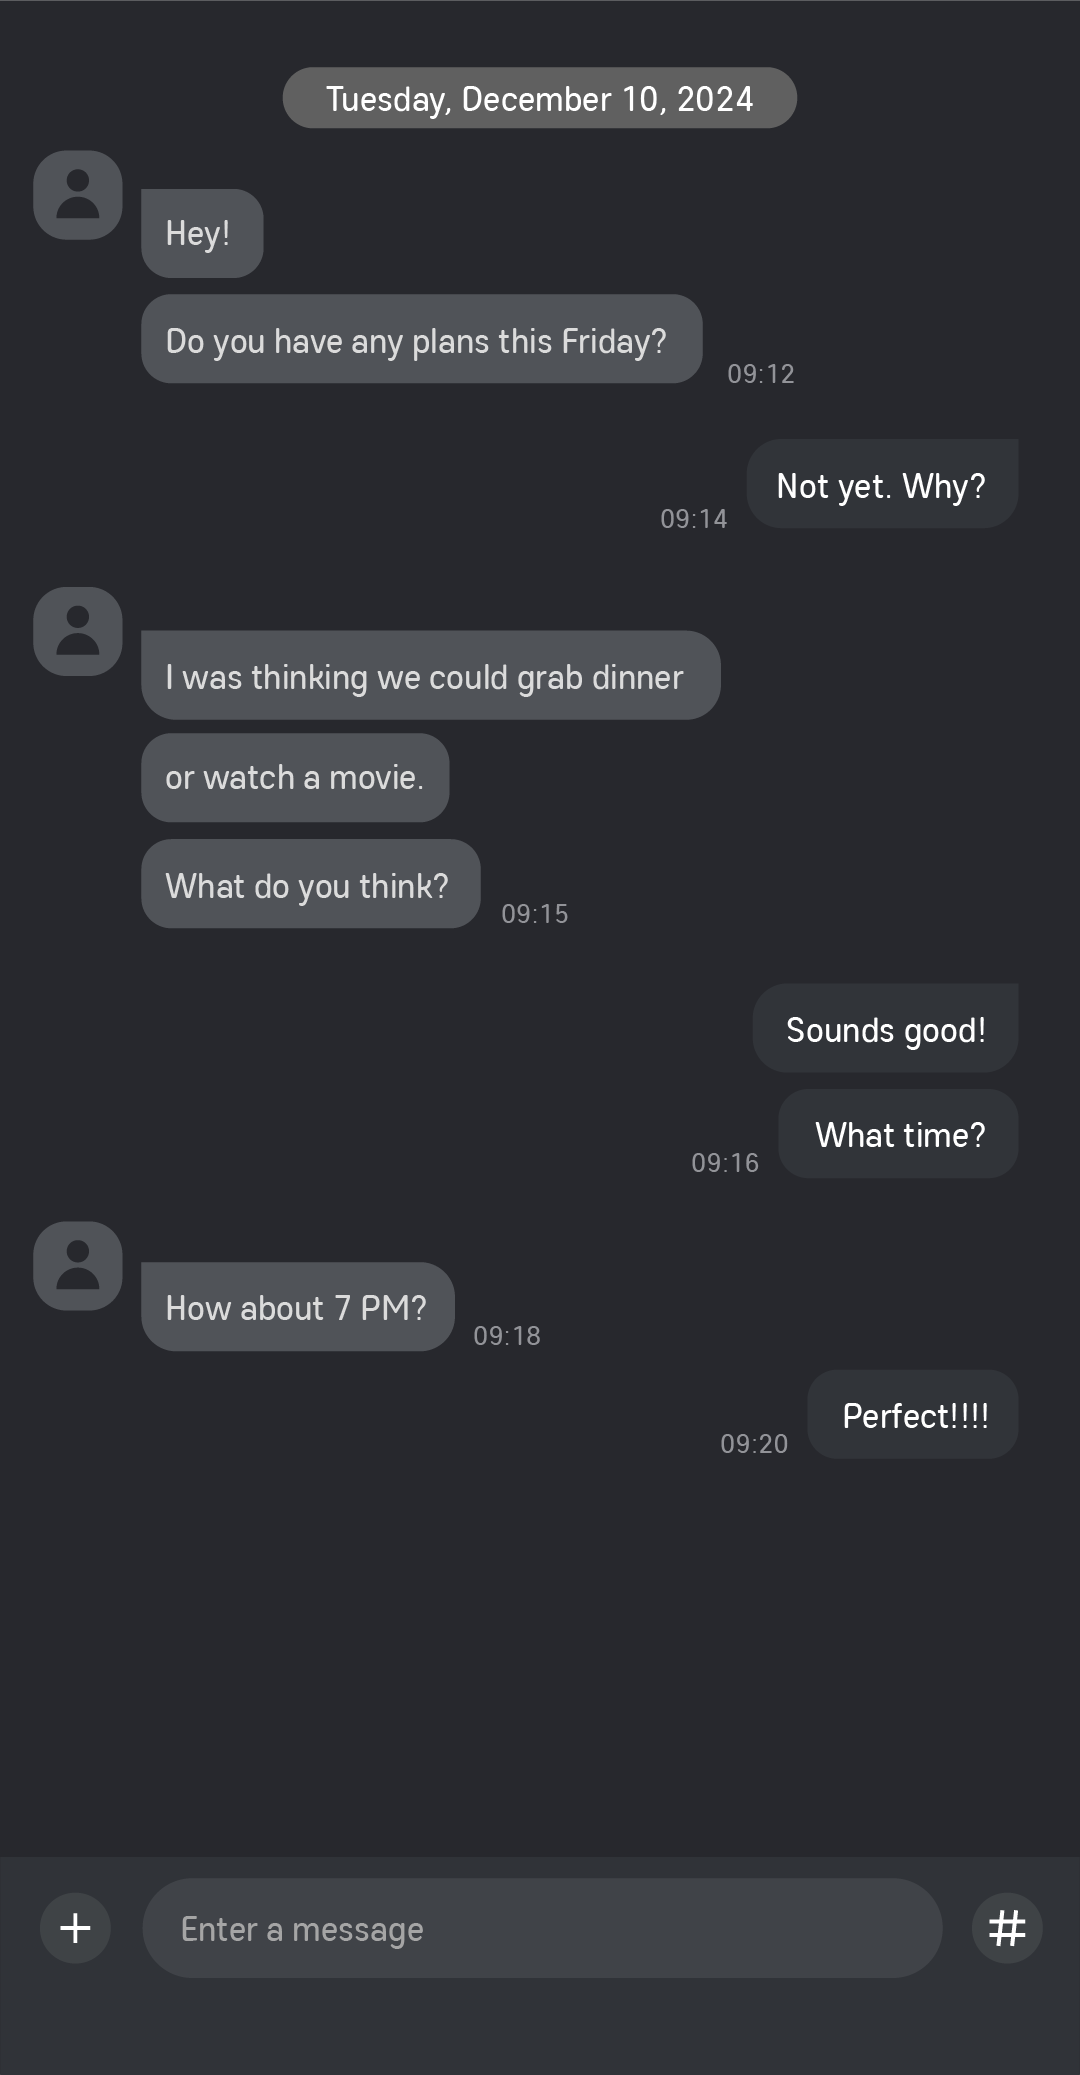1080x2075 pixels.
Task: Tap the "Not yet. Why?" reply bubble
Action: pos(882,484)
